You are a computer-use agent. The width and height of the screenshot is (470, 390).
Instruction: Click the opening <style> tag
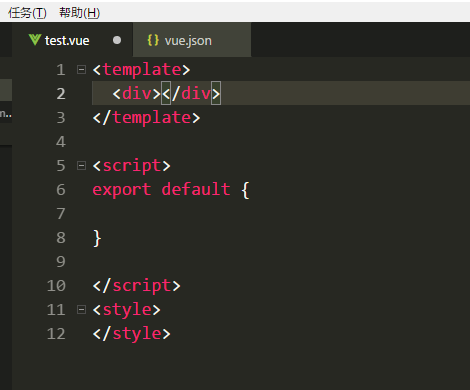coord(126,310)
